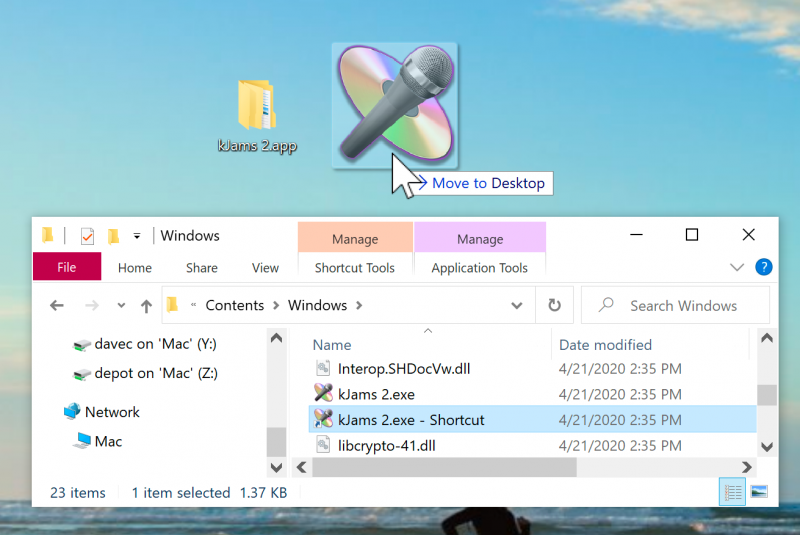Open the address bar history dropdown

click(x=517, y=305)
